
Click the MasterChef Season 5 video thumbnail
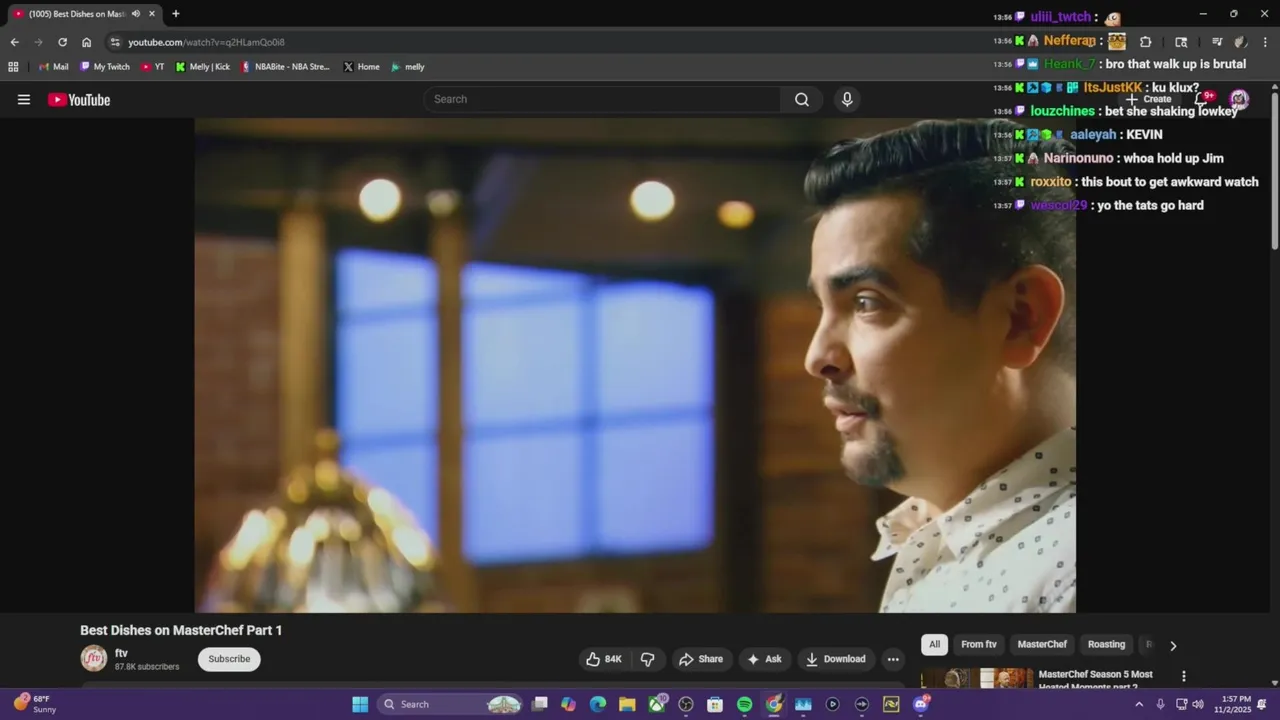[977, 678]
